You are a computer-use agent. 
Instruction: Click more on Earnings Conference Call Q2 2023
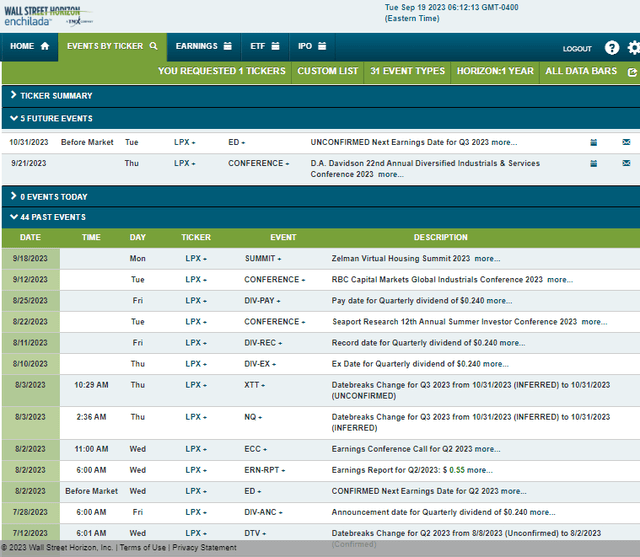[x=487, y=449]
